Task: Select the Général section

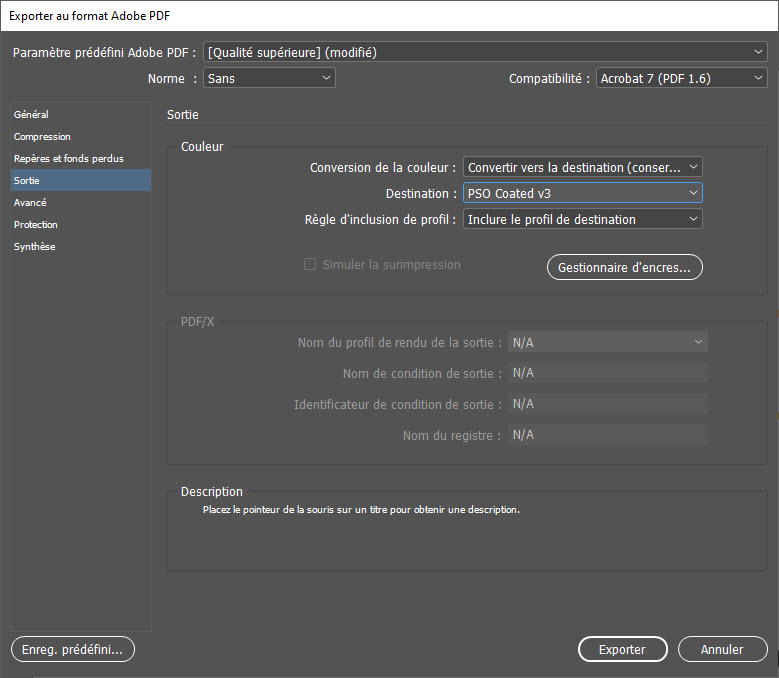Action: (81, 114)
